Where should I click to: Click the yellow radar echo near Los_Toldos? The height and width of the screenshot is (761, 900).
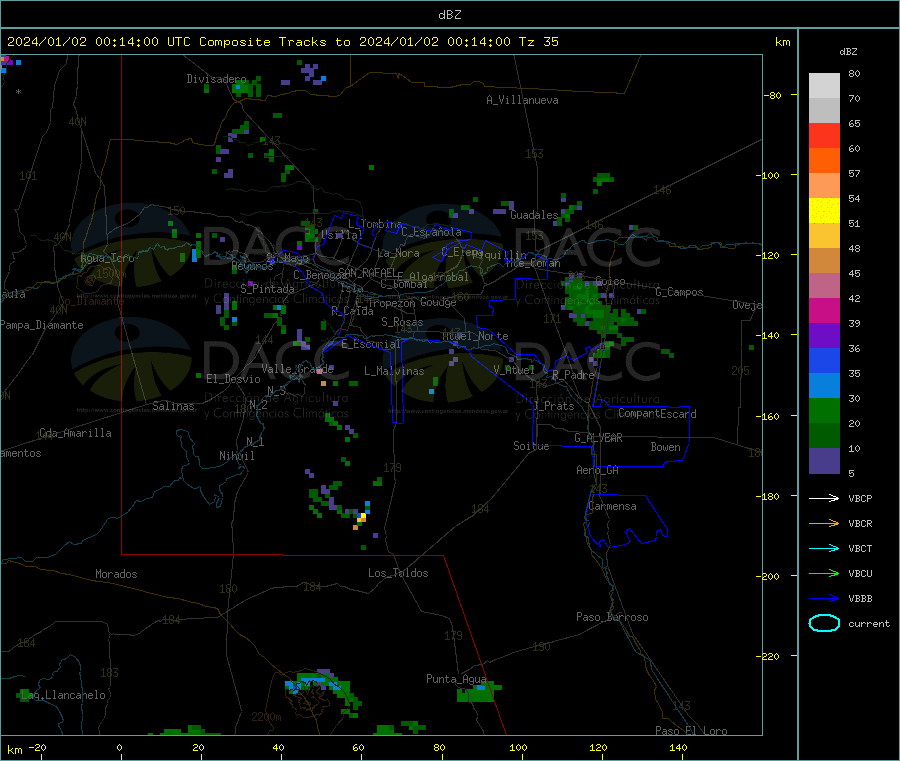[362, 517]
